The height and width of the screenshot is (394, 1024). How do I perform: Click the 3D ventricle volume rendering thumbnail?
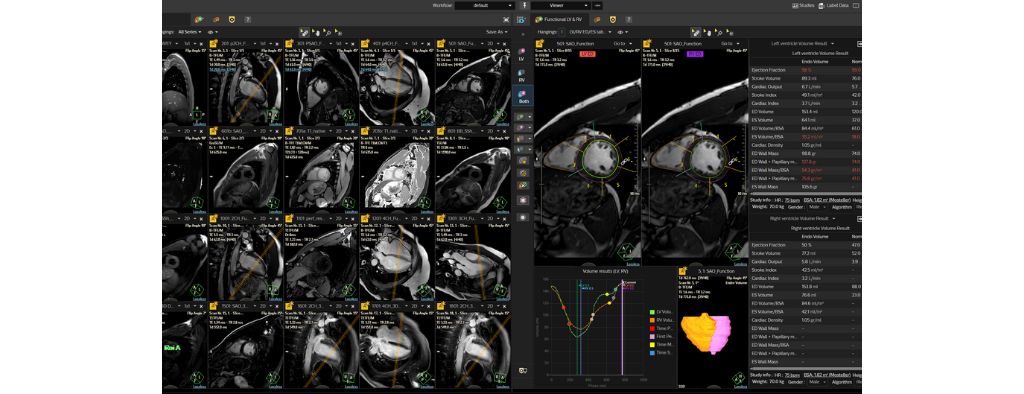707,334
